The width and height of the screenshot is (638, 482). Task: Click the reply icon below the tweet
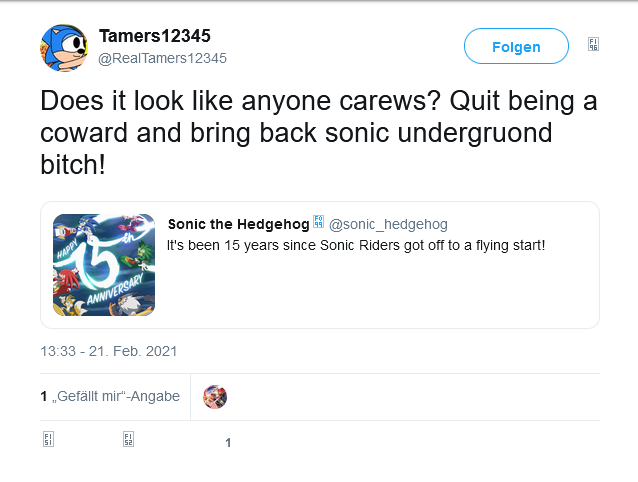coord(48,440)
